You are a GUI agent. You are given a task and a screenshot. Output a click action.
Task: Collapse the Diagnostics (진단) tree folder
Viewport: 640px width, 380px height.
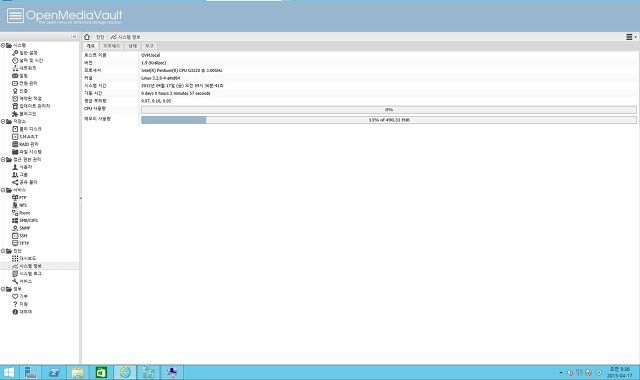tap(3, 251)
